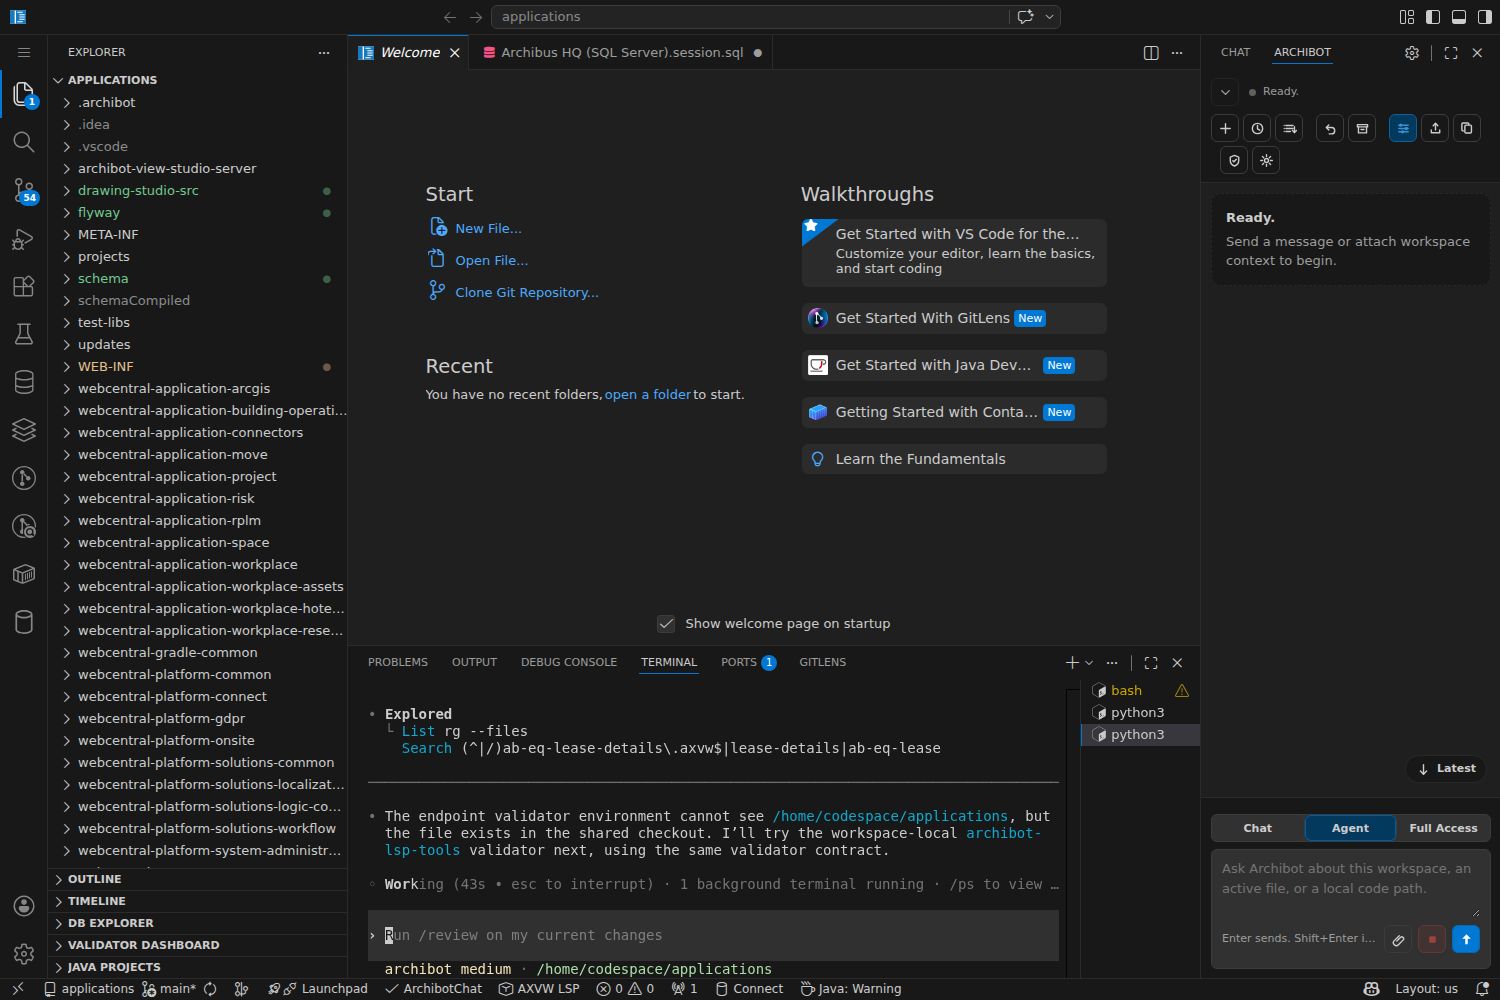The image size is (1500, 1000).
Task: Select the bash terminal in terminal list
Action: point(1140,691)
